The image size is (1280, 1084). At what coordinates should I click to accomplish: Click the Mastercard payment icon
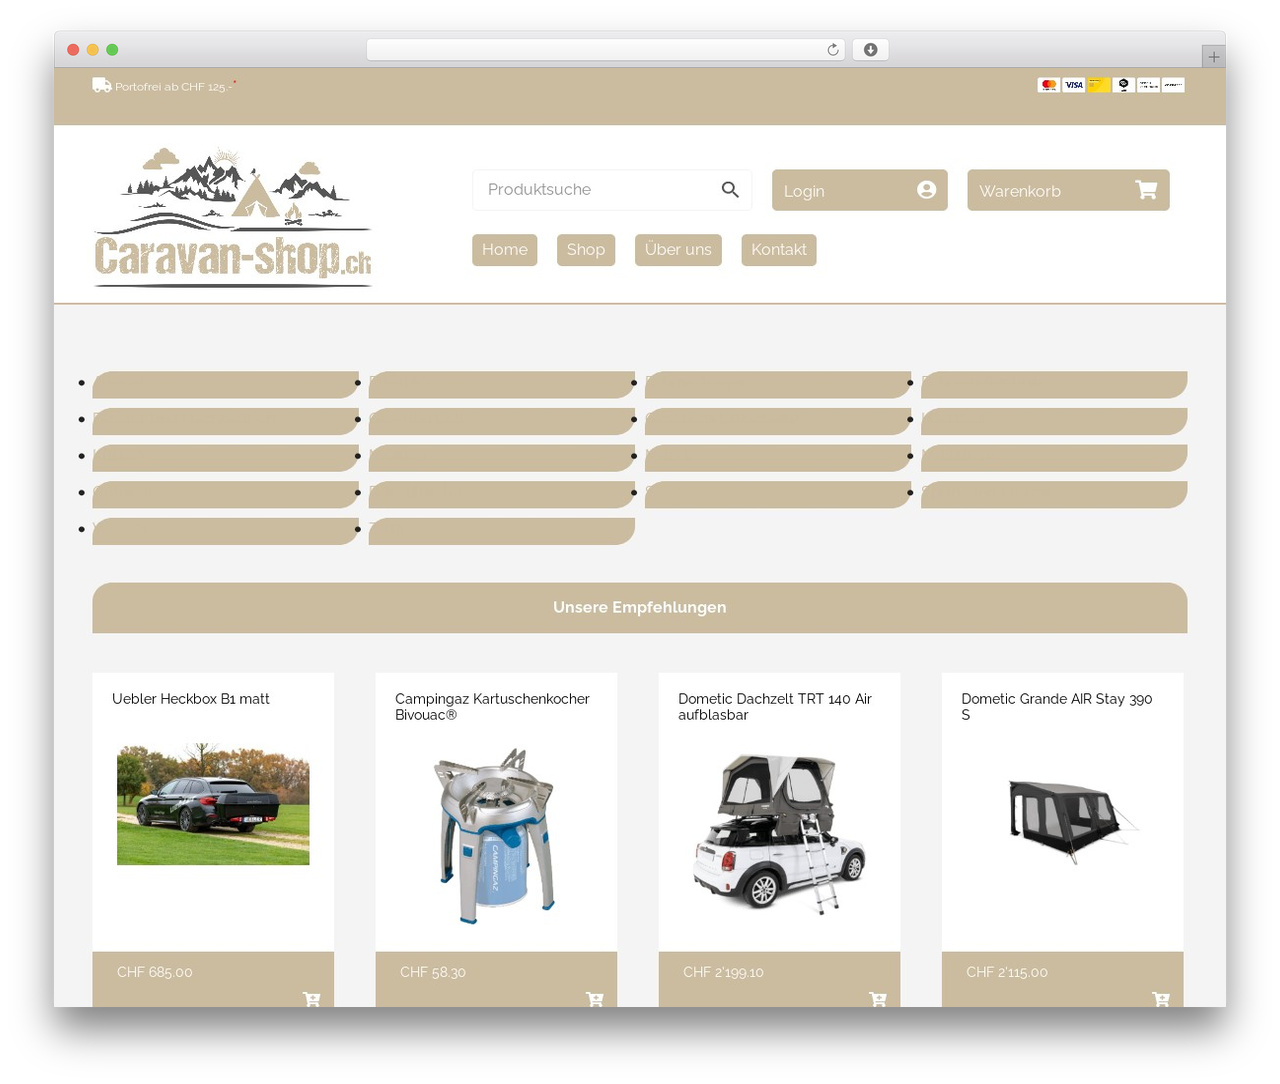pos(1048,85)
